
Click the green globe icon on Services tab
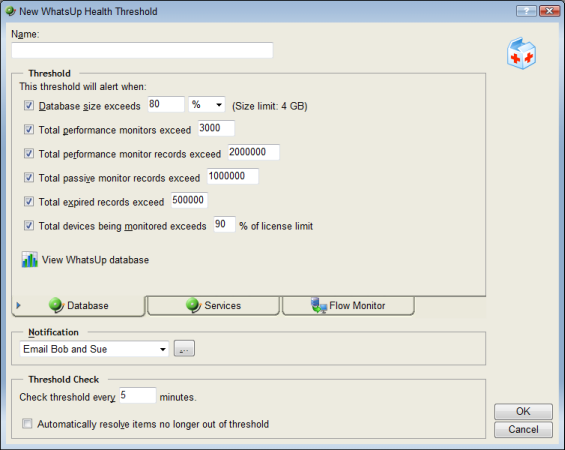point(193,305)
